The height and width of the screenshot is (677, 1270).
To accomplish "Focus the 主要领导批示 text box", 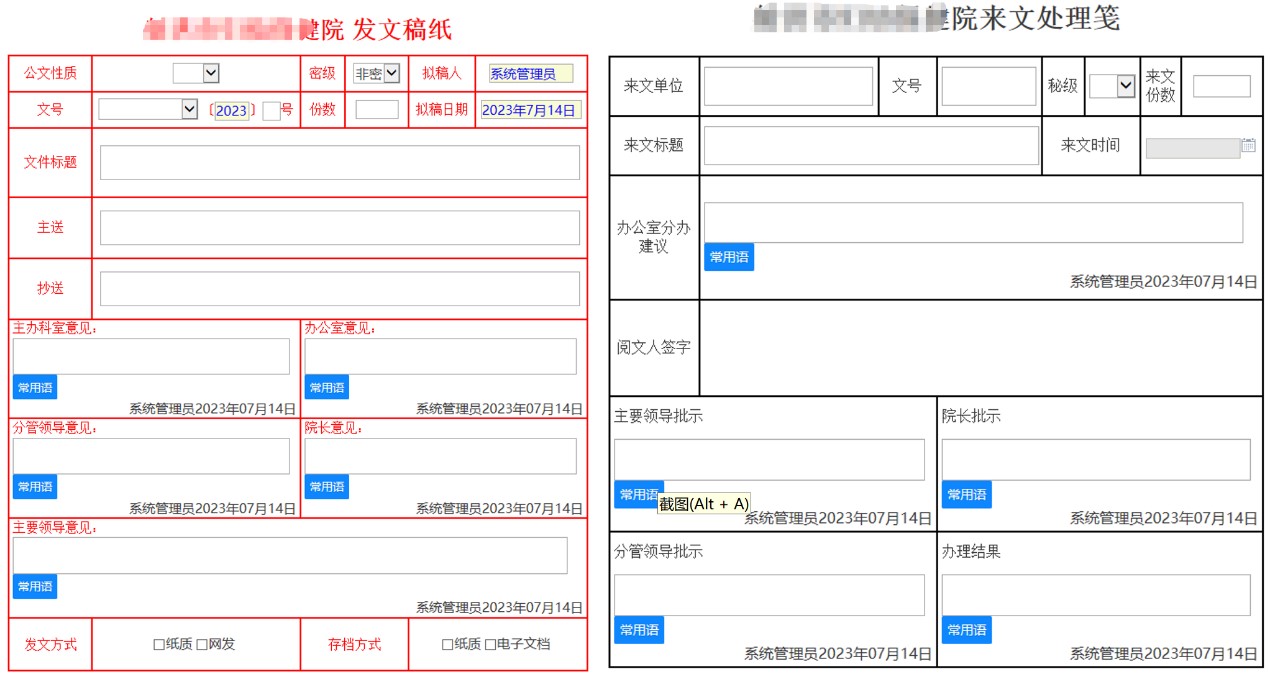I will (x=769, y=459).
